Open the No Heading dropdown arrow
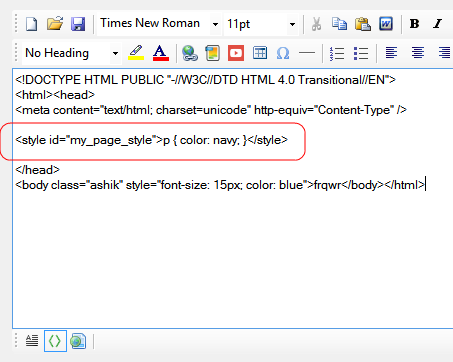453x362 pixels. click(115, 53)
